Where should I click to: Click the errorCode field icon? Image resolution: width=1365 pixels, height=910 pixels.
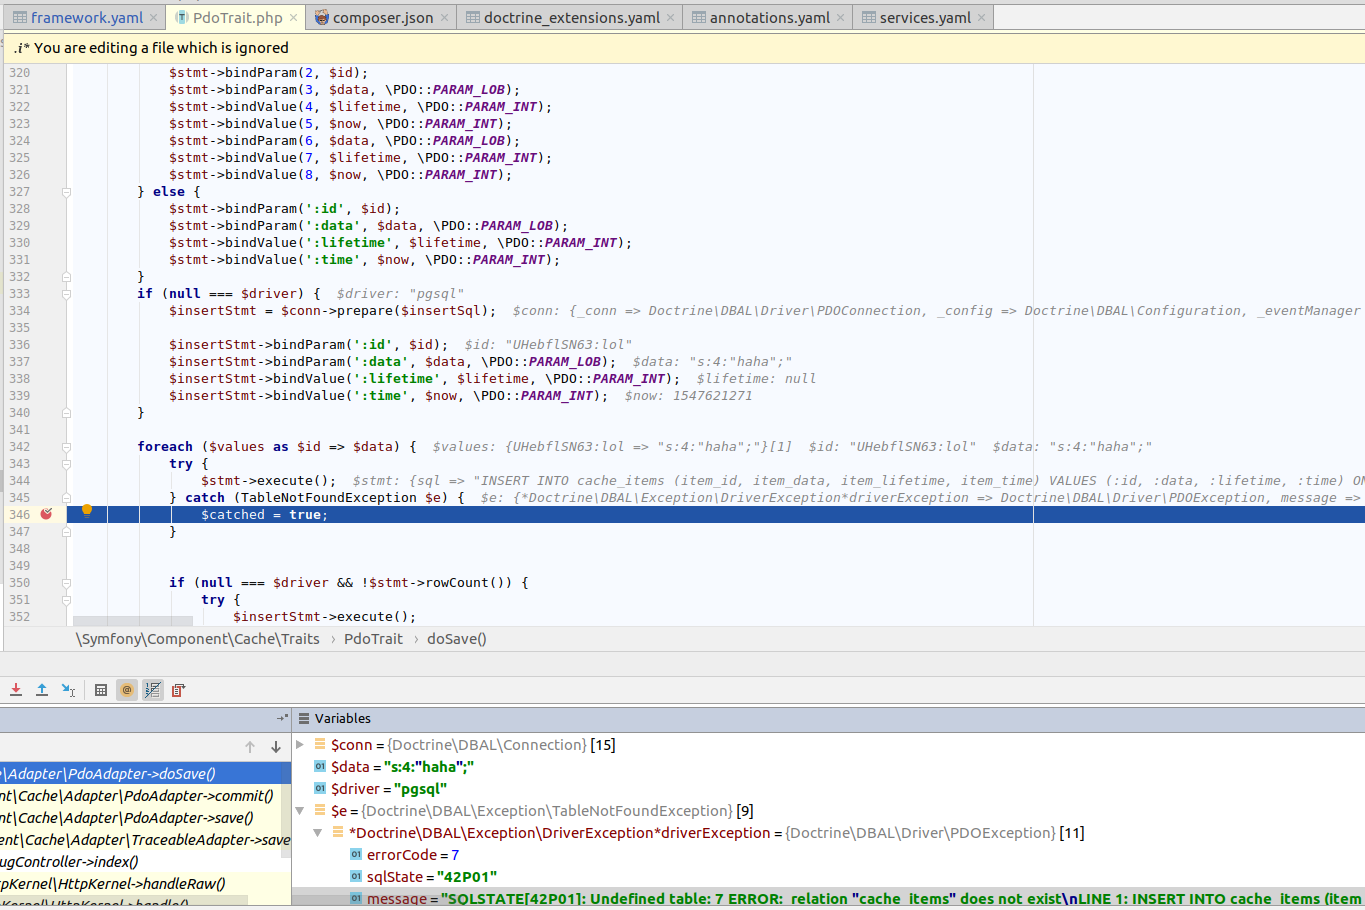coord(356,854)
